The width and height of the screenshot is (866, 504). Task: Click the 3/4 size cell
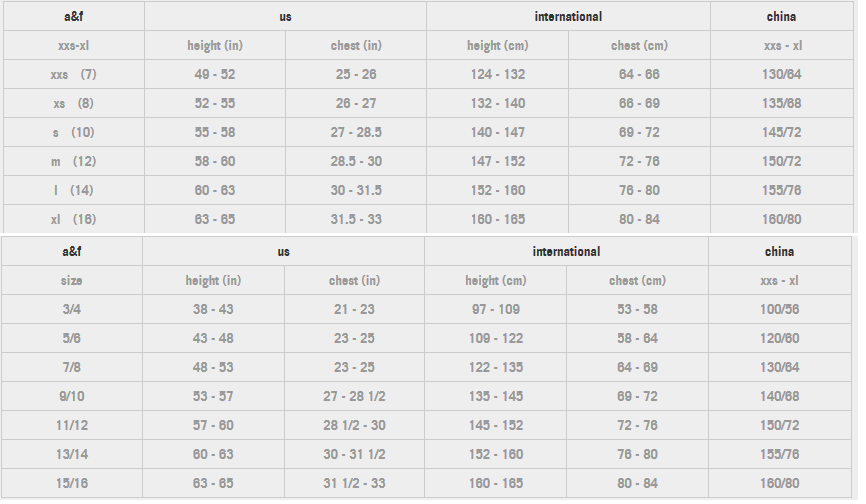71,310
